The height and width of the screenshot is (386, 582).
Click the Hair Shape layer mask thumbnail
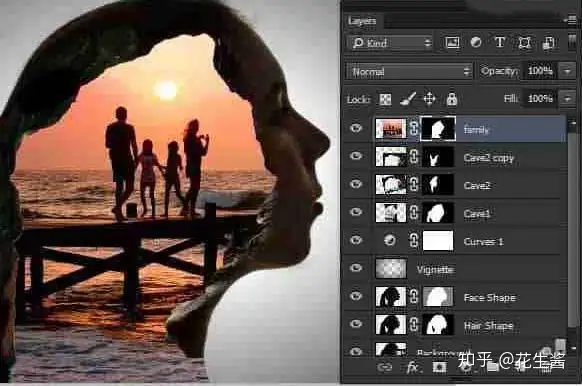point(438,324)
